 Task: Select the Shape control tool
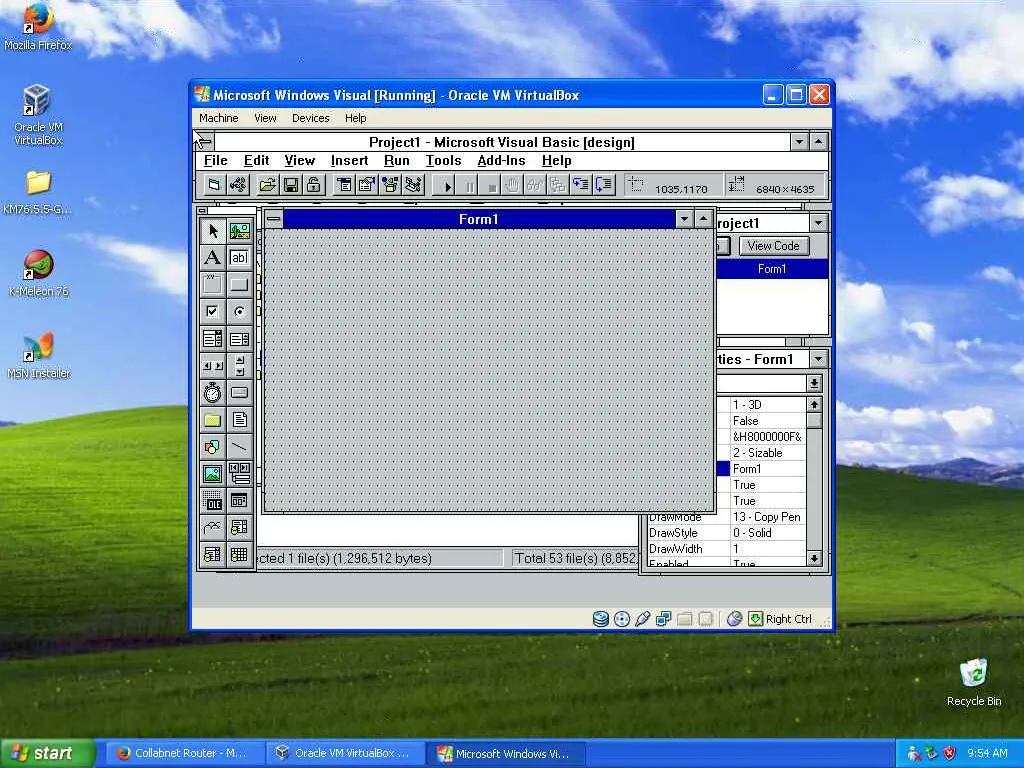(x=212, y=447)
